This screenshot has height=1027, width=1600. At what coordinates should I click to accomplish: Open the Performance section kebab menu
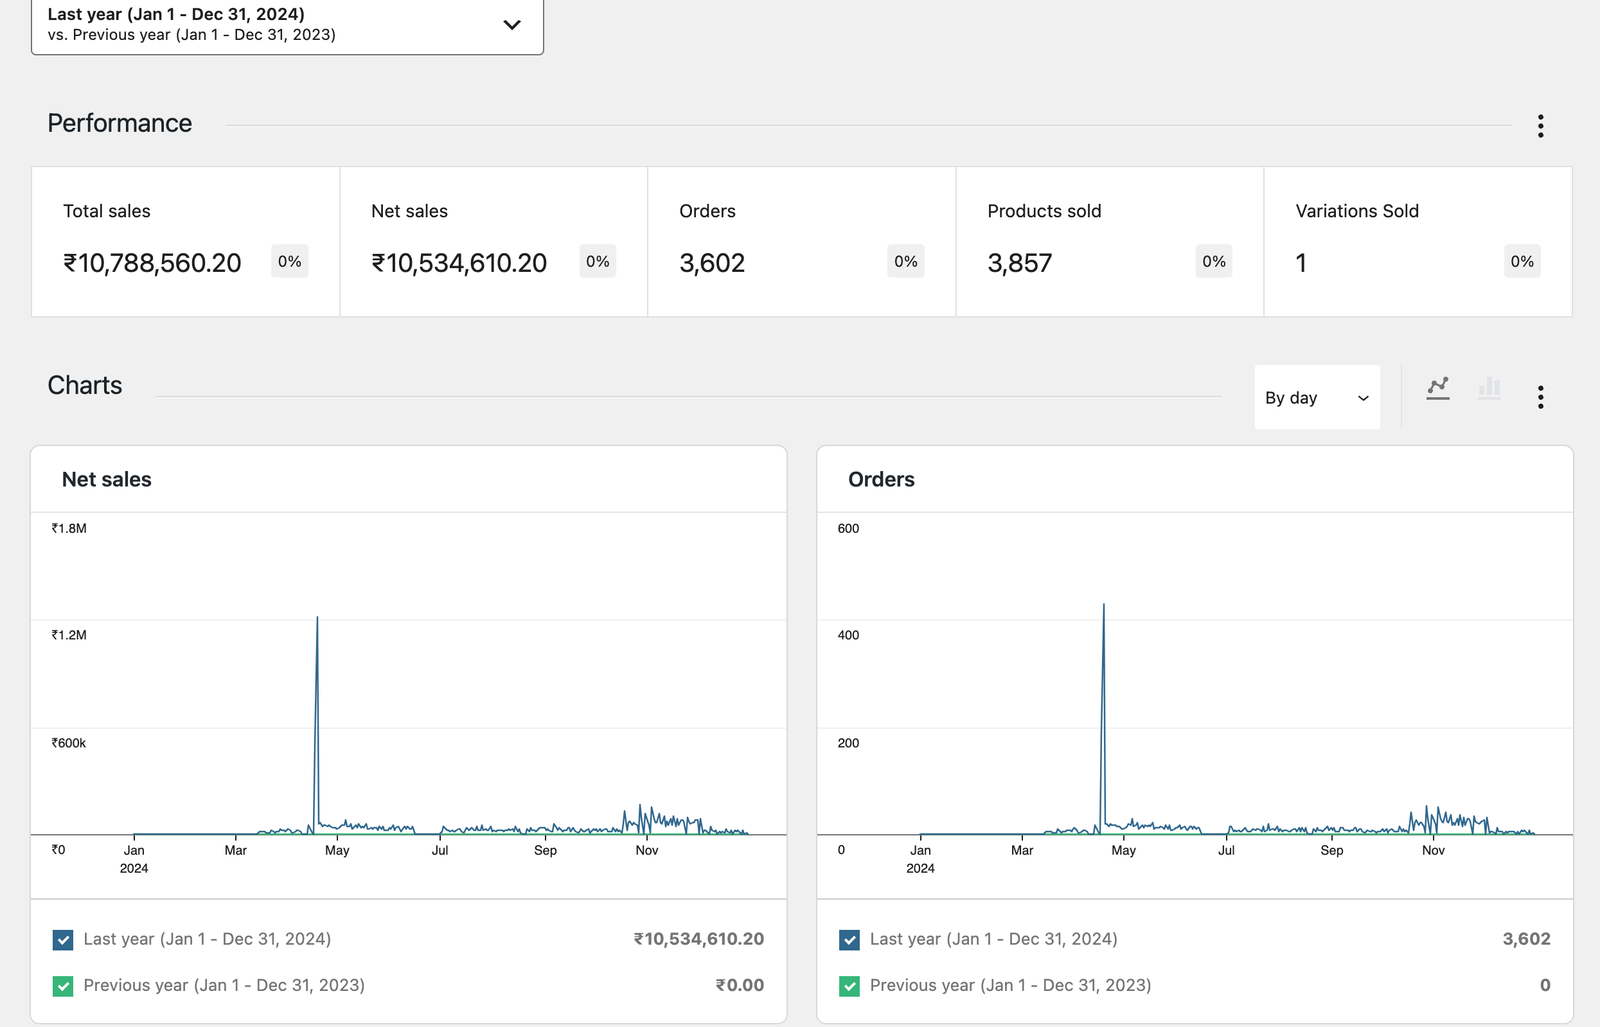coord(1540,127)
